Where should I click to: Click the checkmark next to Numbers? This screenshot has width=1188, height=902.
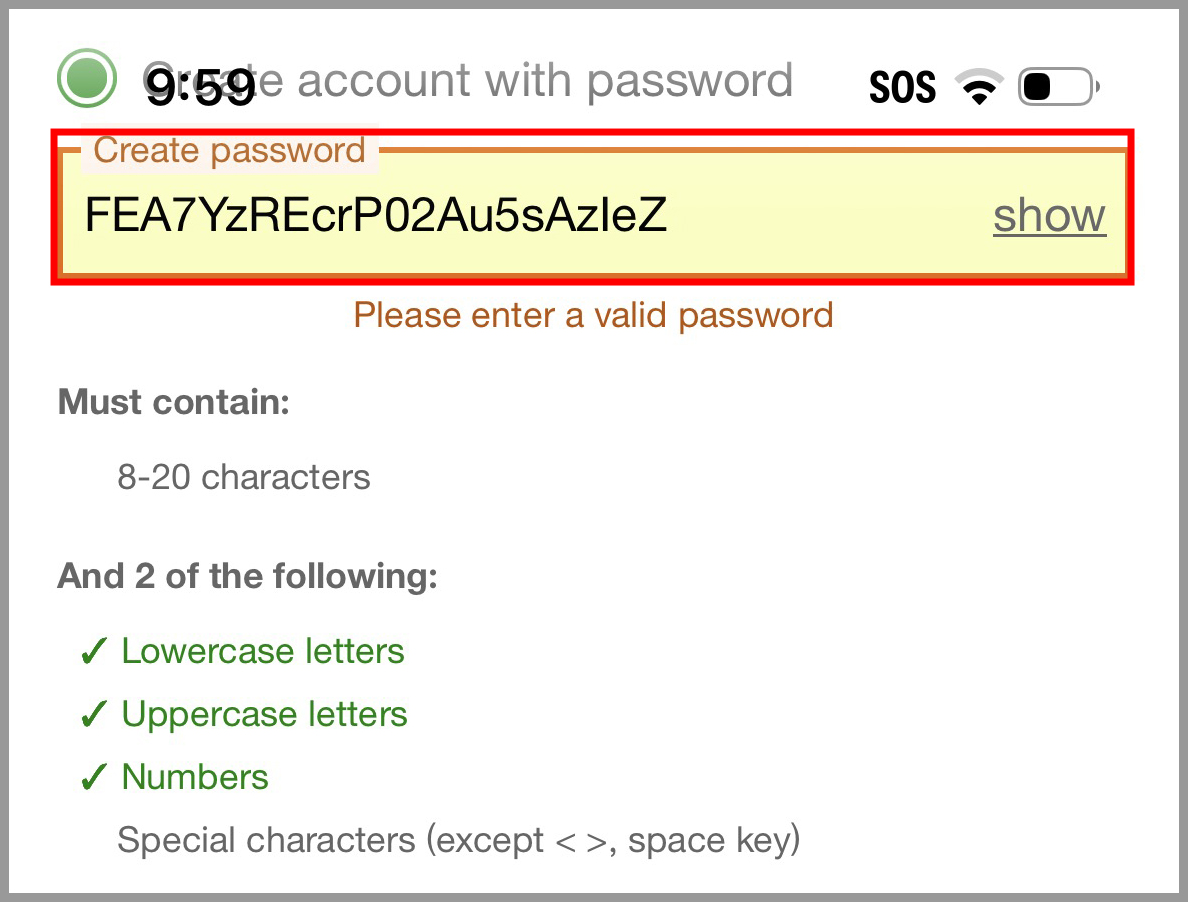click(x=93, y=779)
